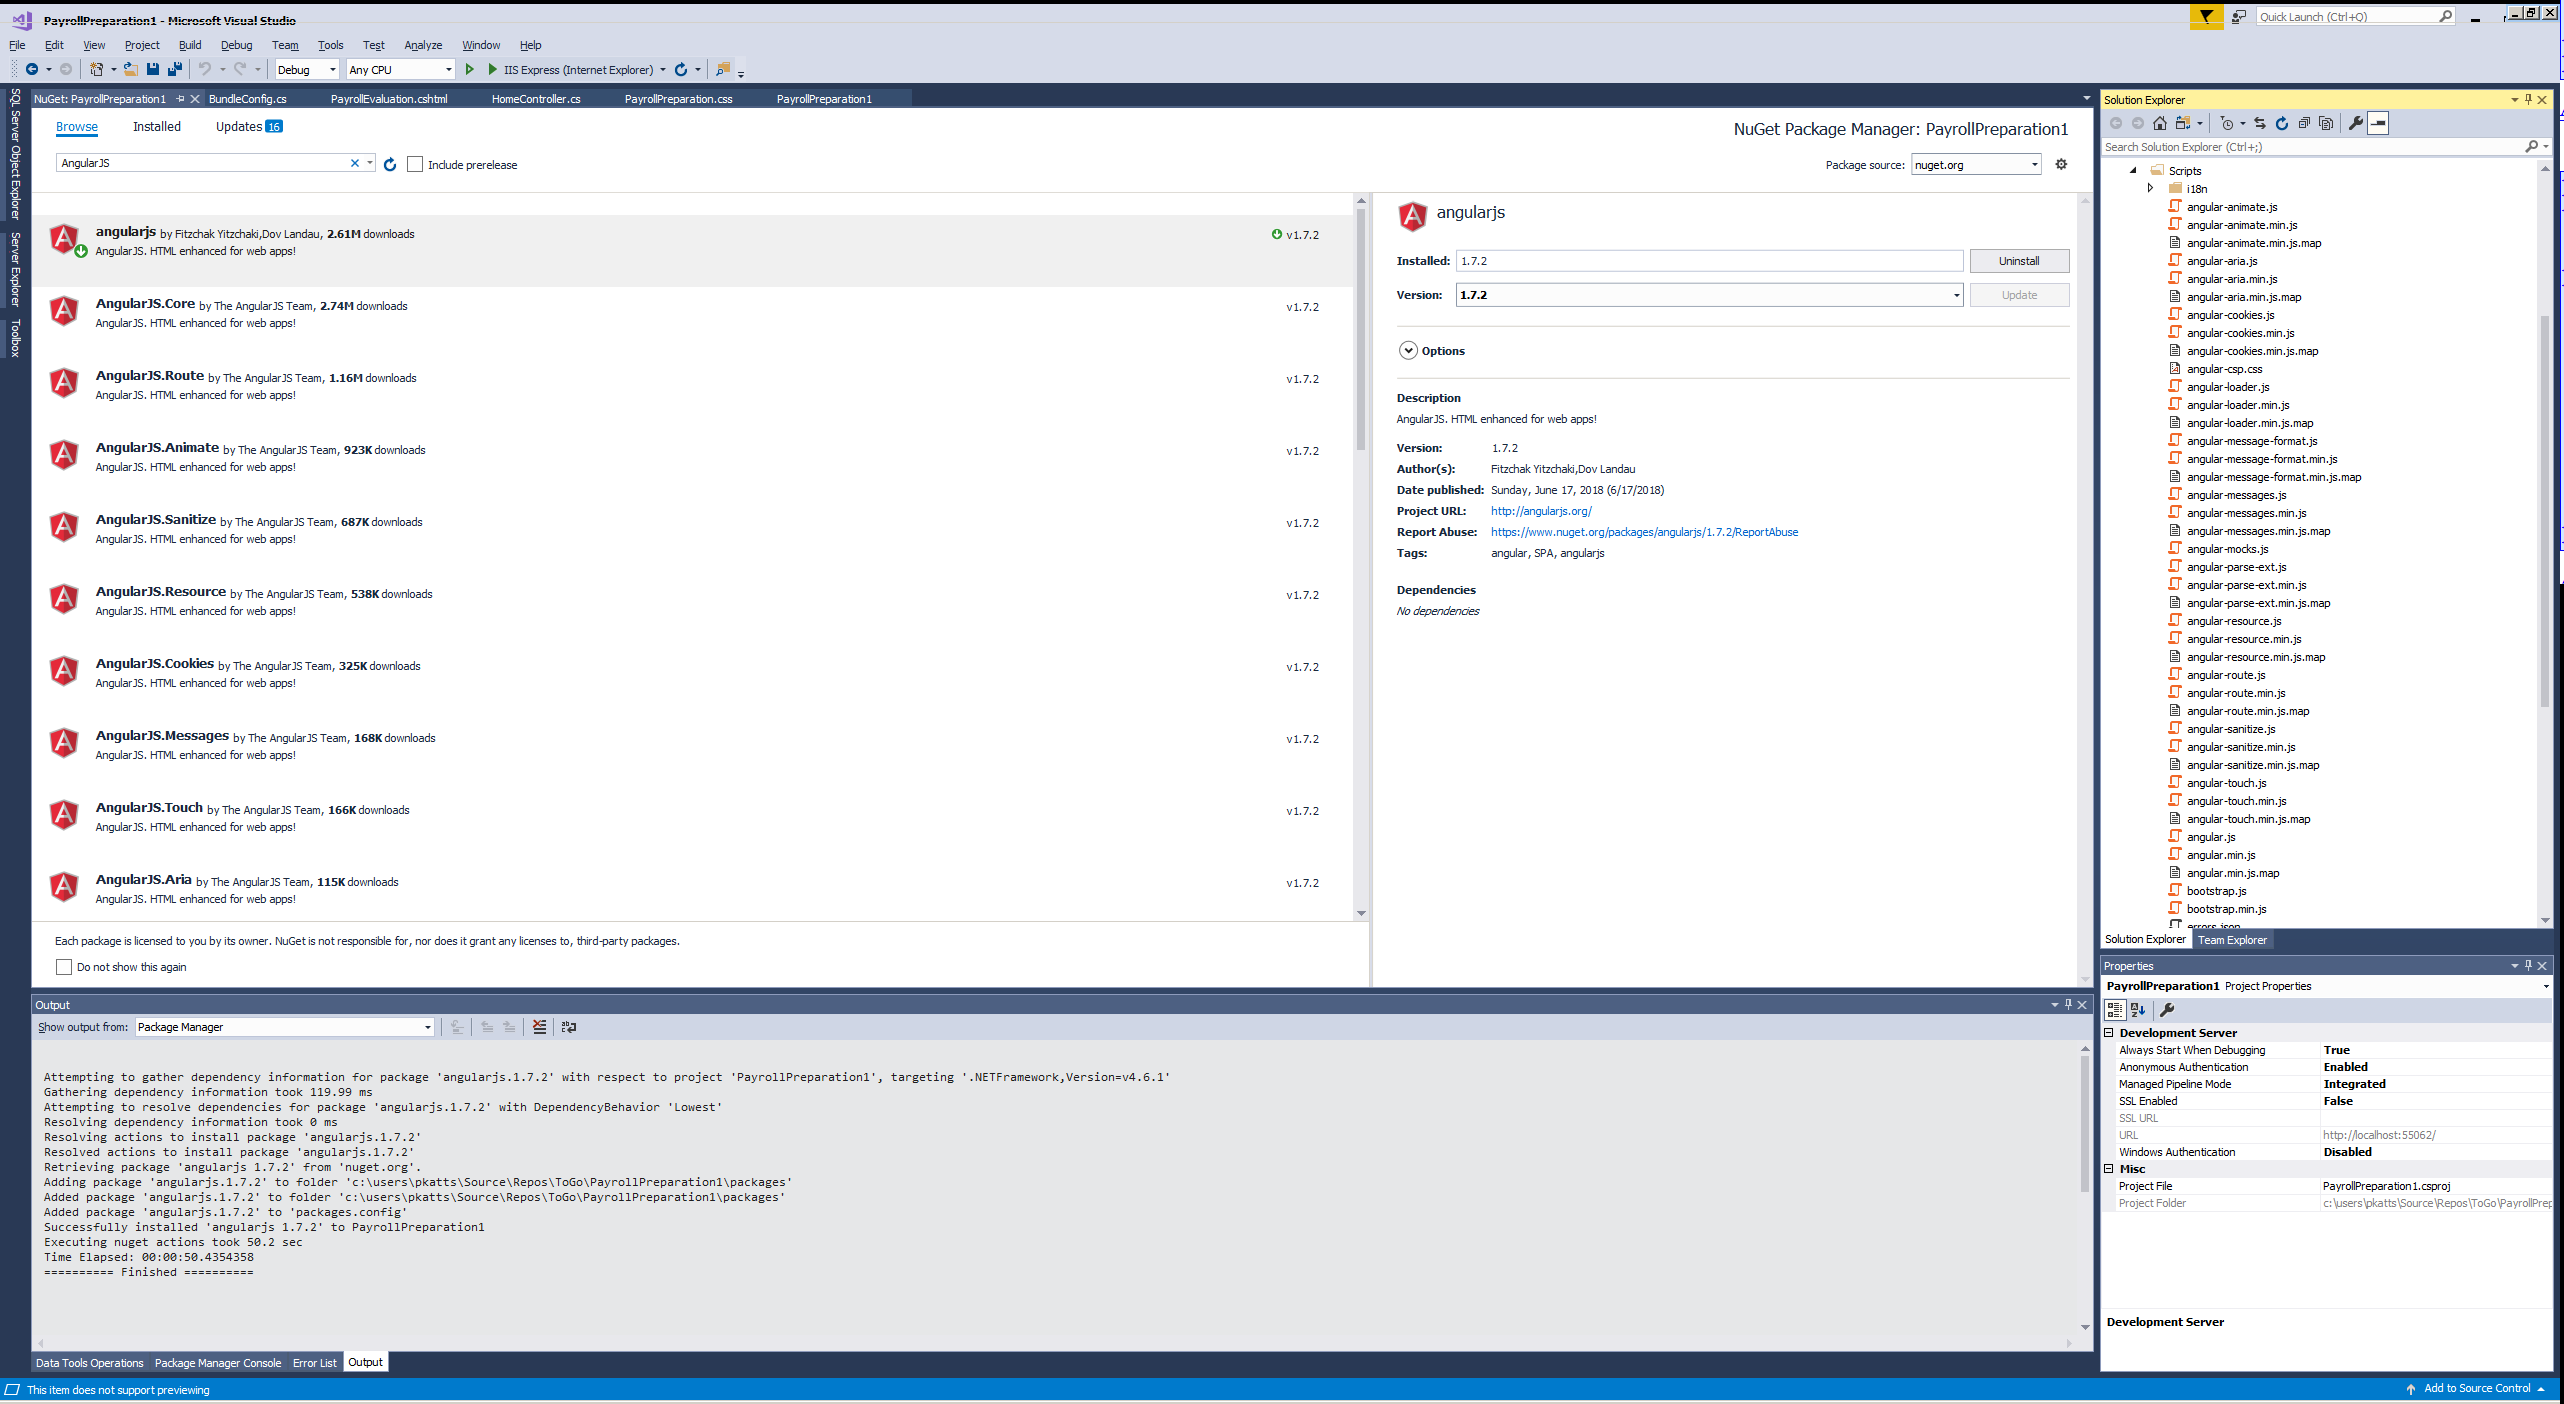Click the notifications flag icon in title bar
This screenshot has height=1404, width=2564.
point(2206,16)
